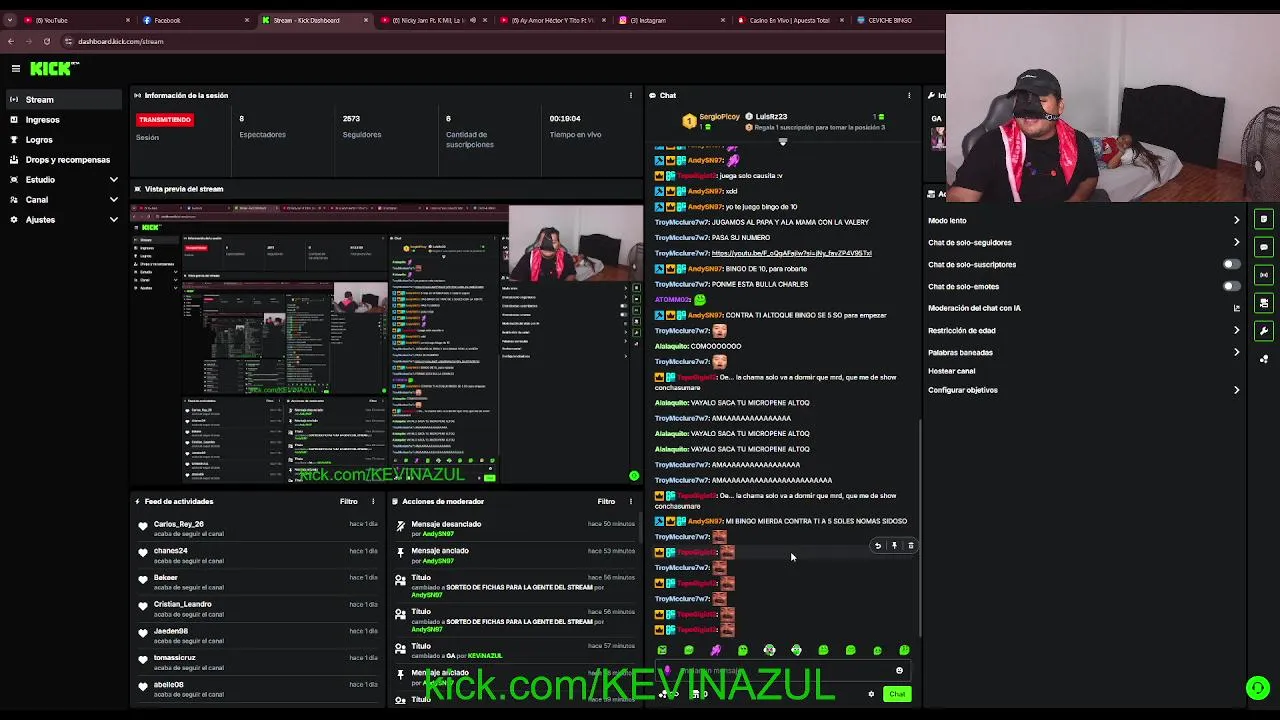Toggle Chat de solo-suscriptores switch

1232,264
